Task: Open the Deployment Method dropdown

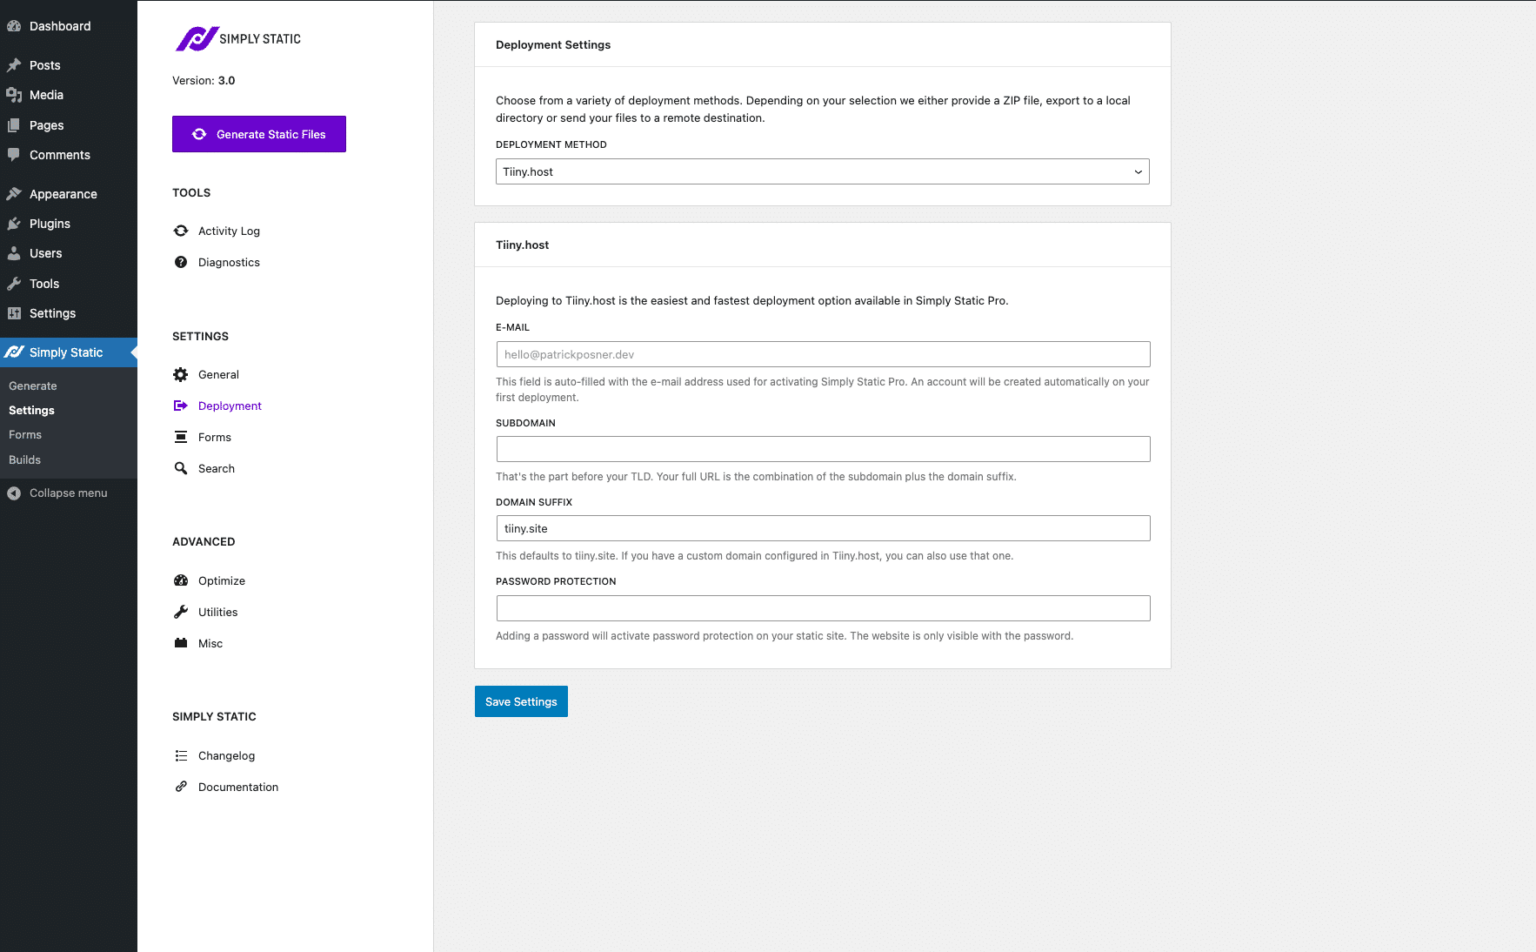Action: tap(822, 172)
